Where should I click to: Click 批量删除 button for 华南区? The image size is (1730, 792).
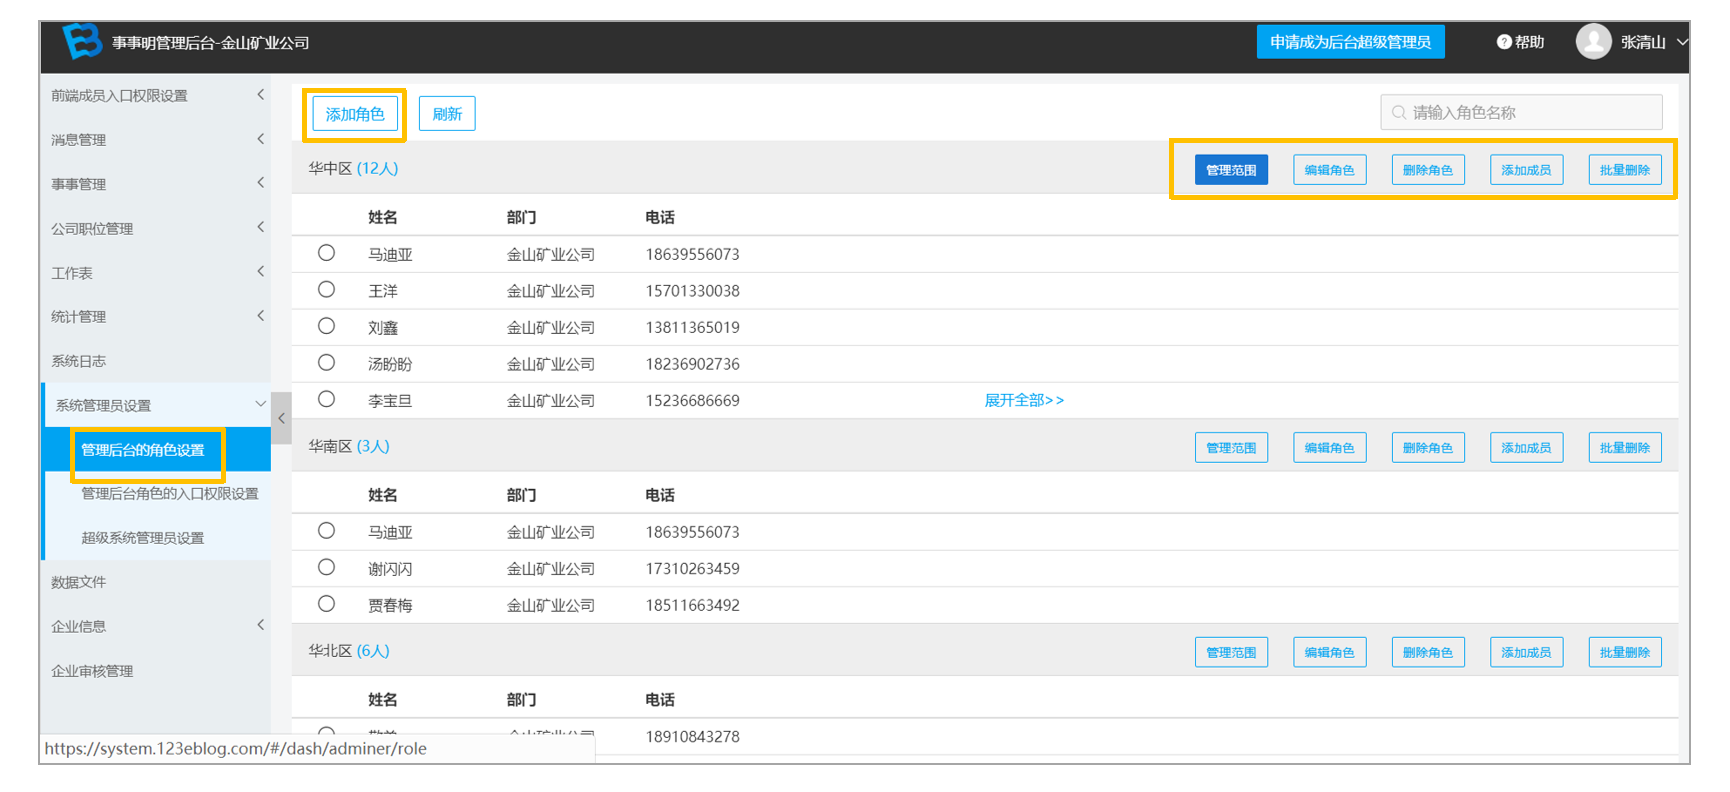1625,448
